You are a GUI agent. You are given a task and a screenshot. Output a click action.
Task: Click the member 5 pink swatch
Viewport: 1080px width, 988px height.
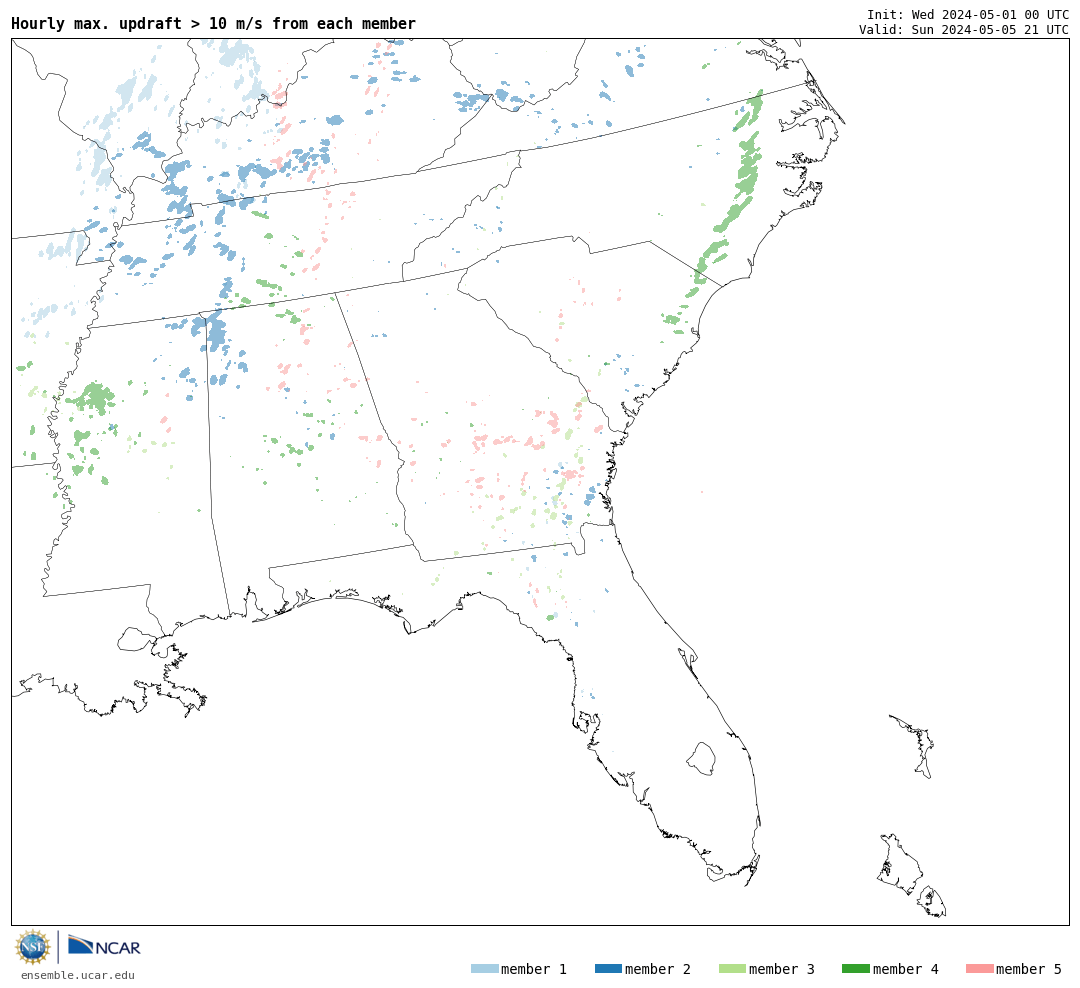click(980, 969)
